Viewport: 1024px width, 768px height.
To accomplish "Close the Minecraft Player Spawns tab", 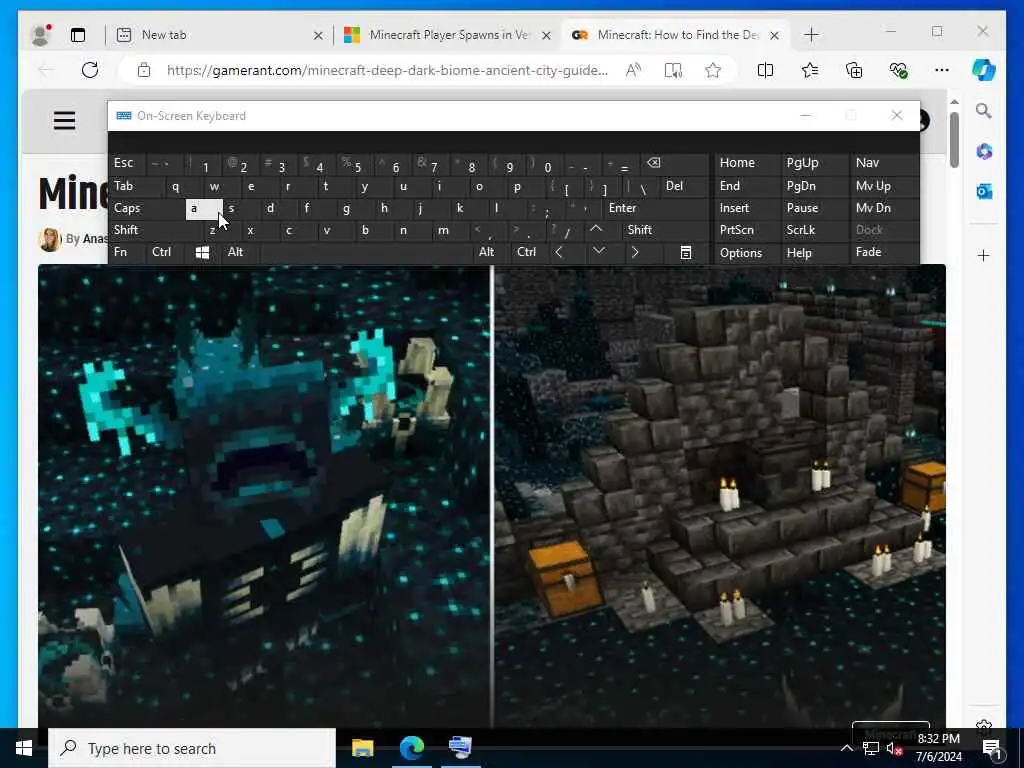I will click(x=547, y=35).
